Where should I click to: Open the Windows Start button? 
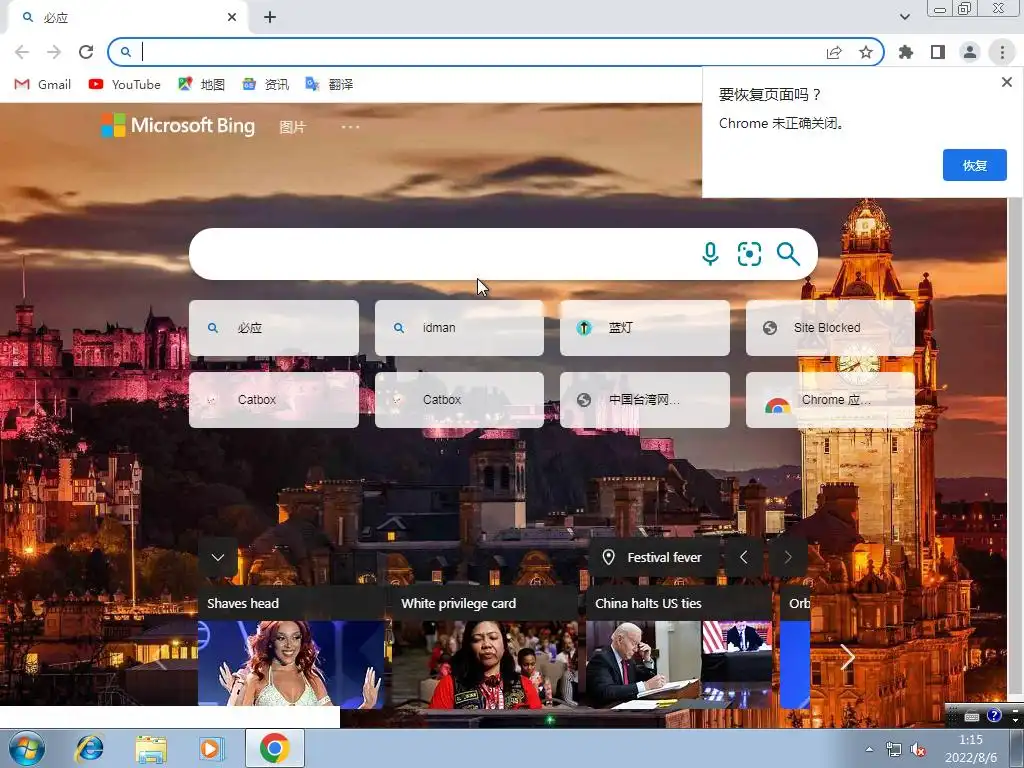point(27,748)
